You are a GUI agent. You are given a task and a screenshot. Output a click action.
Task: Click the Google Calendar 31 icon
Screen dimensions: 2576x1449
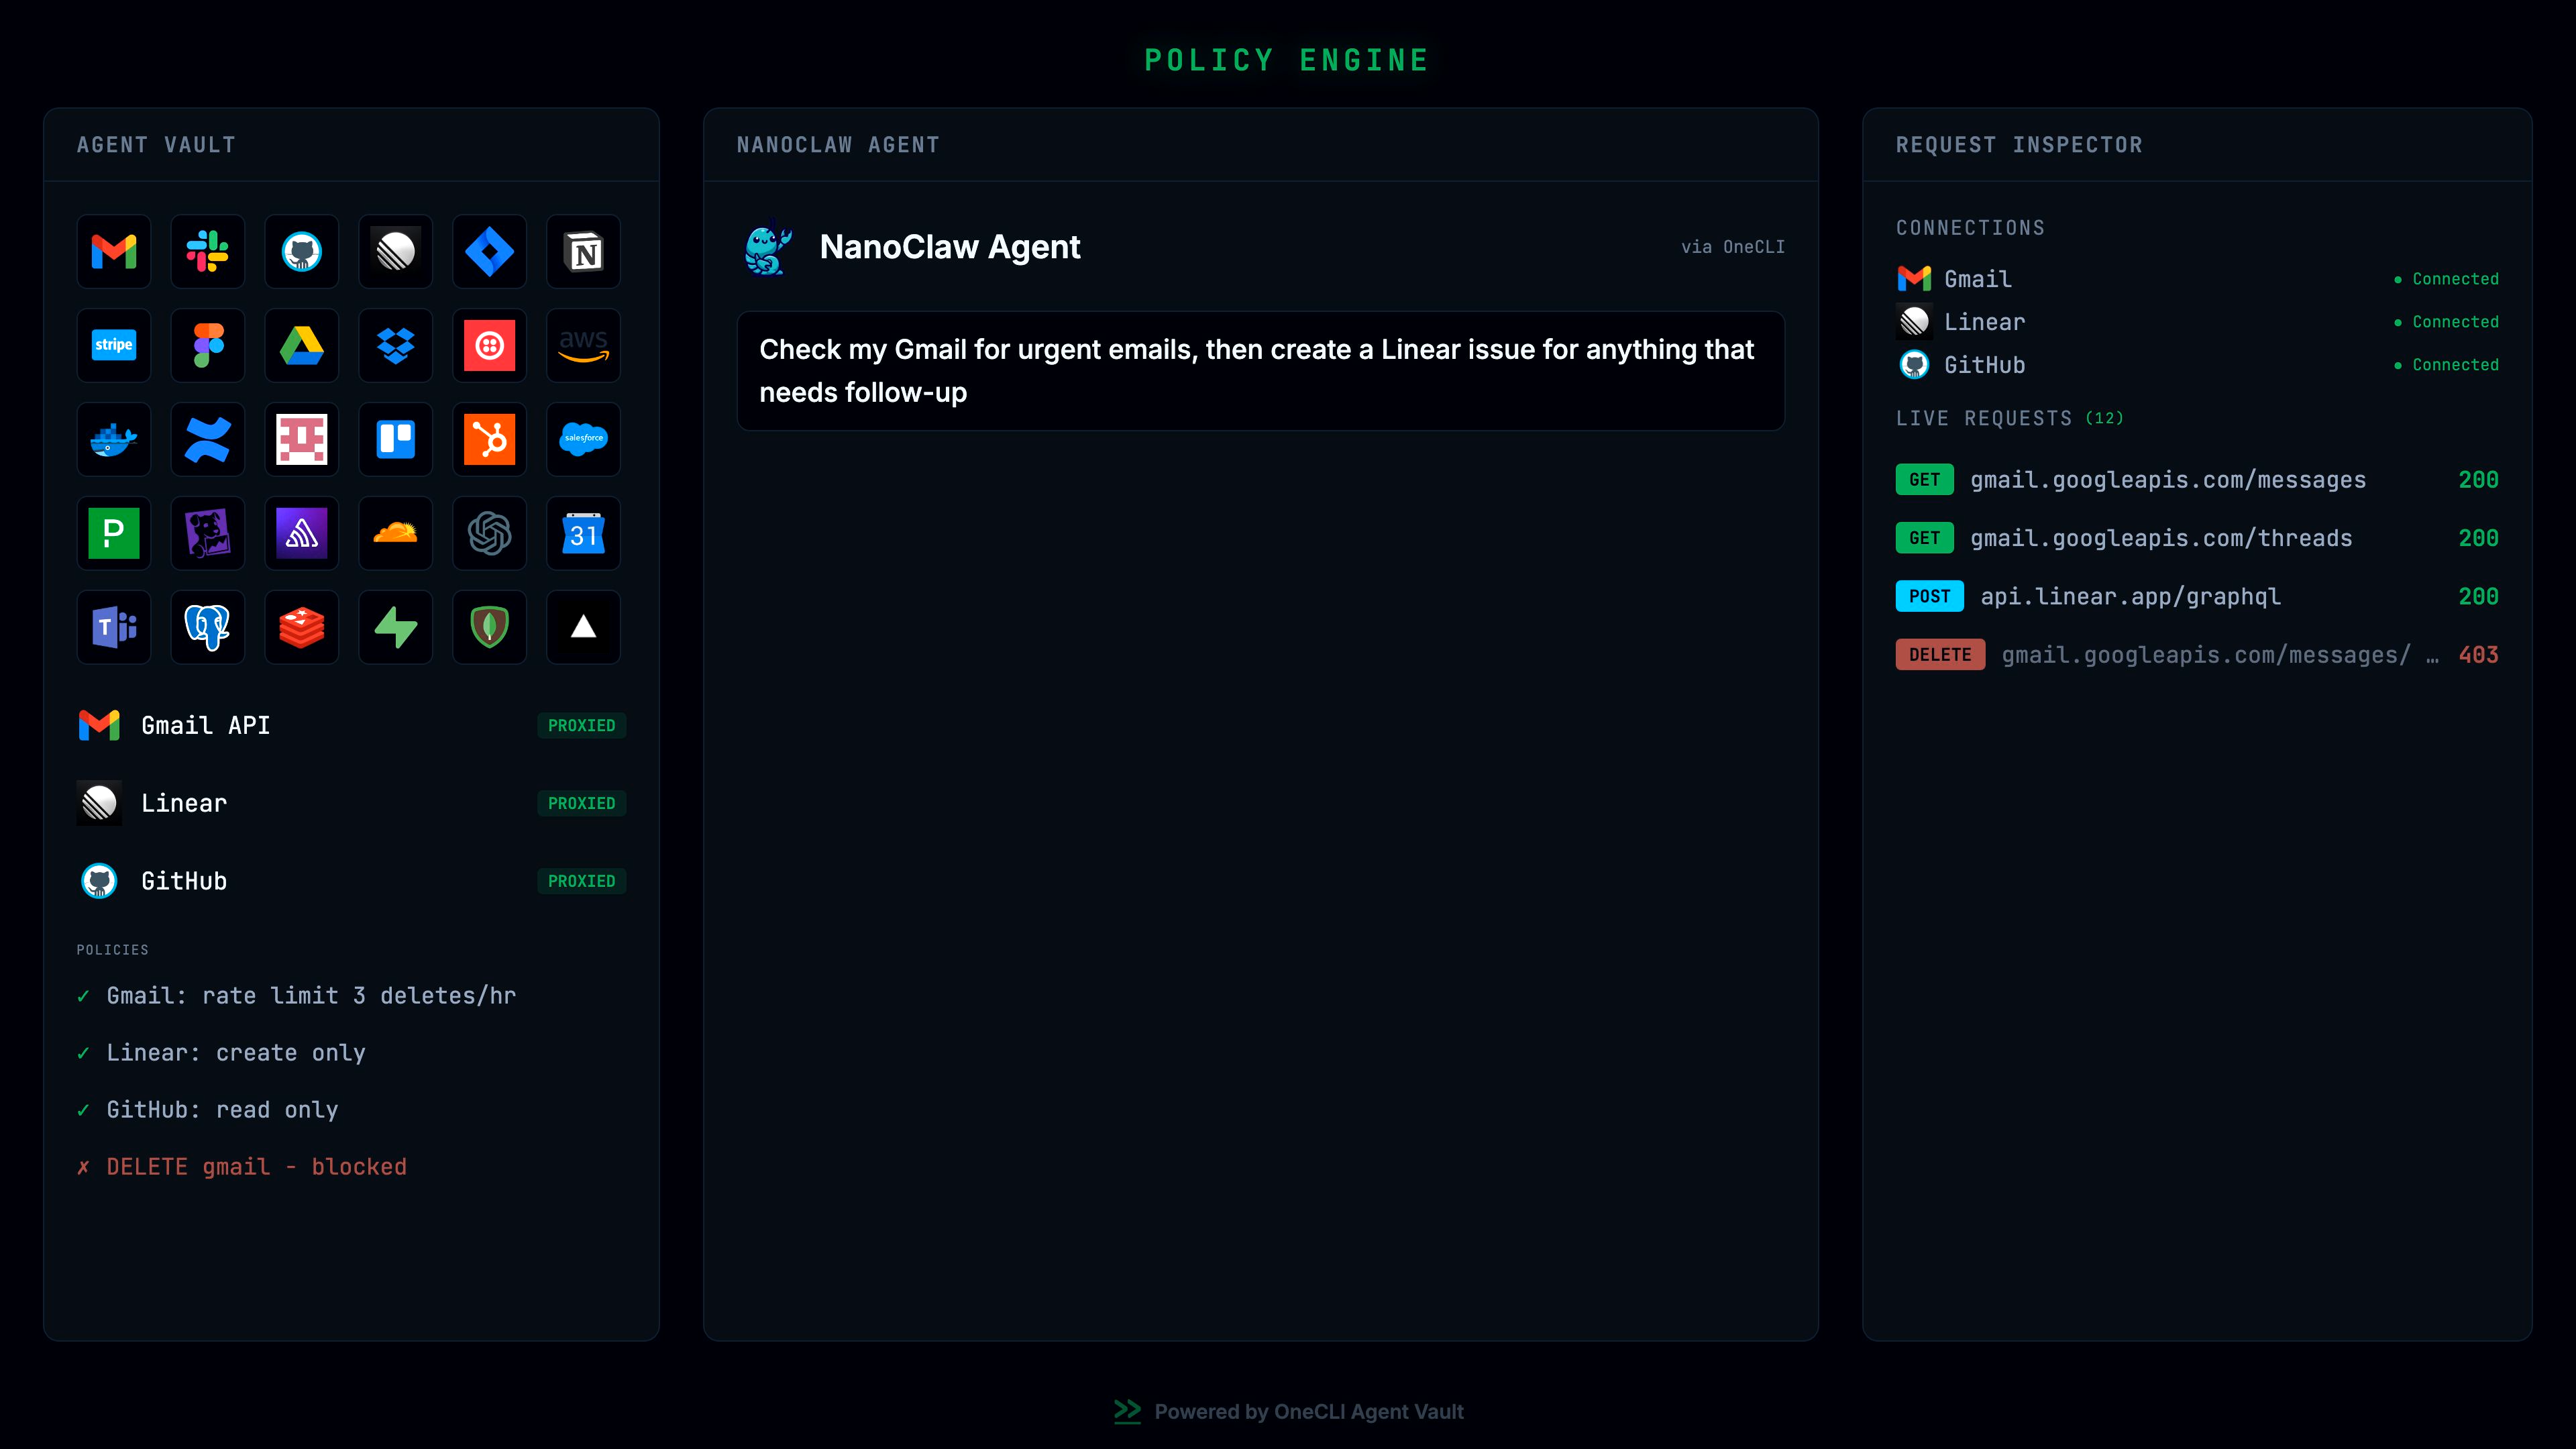584,533
